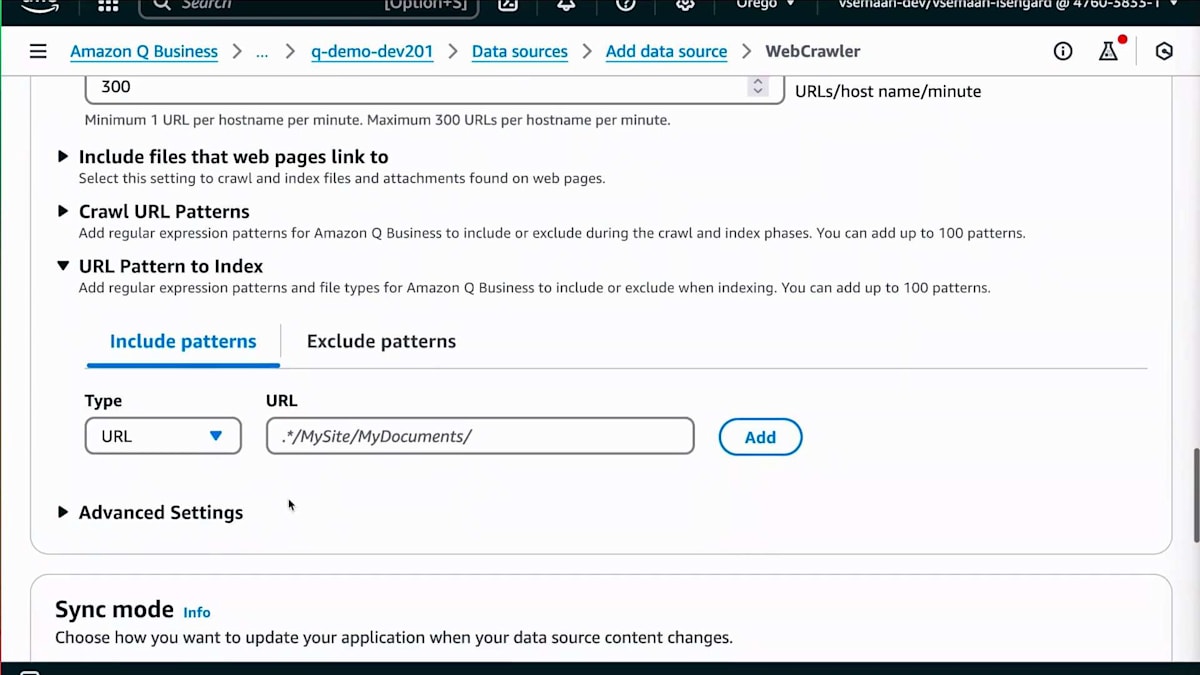
Task: Click the info circle icon in breadcrumb bar
Action: (x=1063, y=51)
